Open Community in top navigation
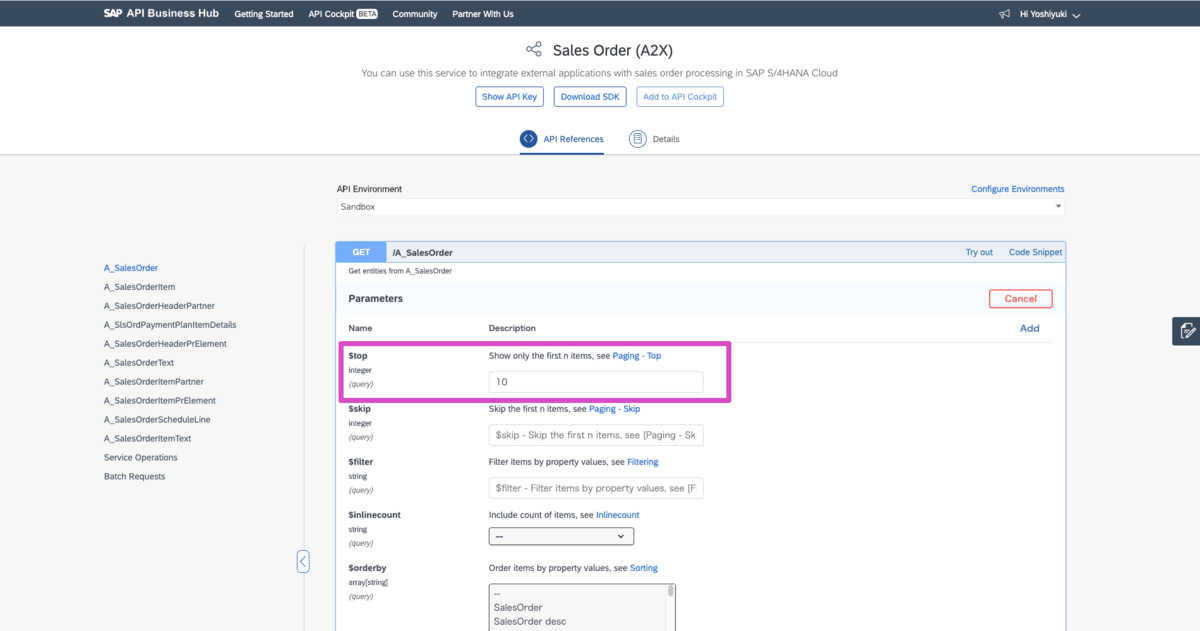The image size is (1200, 631). (415, 14)
